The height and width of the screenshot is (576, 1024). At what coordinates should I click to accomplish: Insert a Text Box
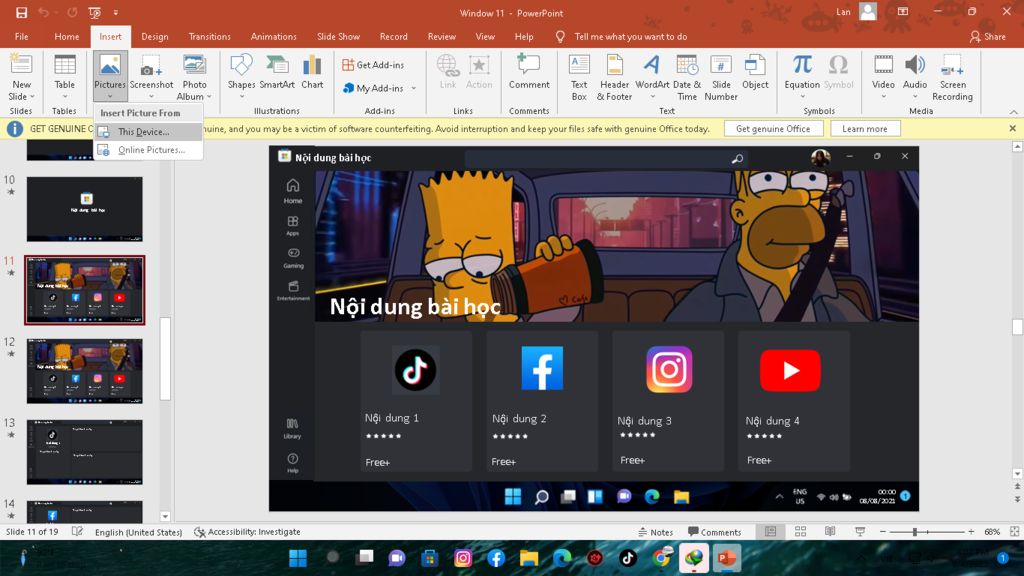[579, 66]
